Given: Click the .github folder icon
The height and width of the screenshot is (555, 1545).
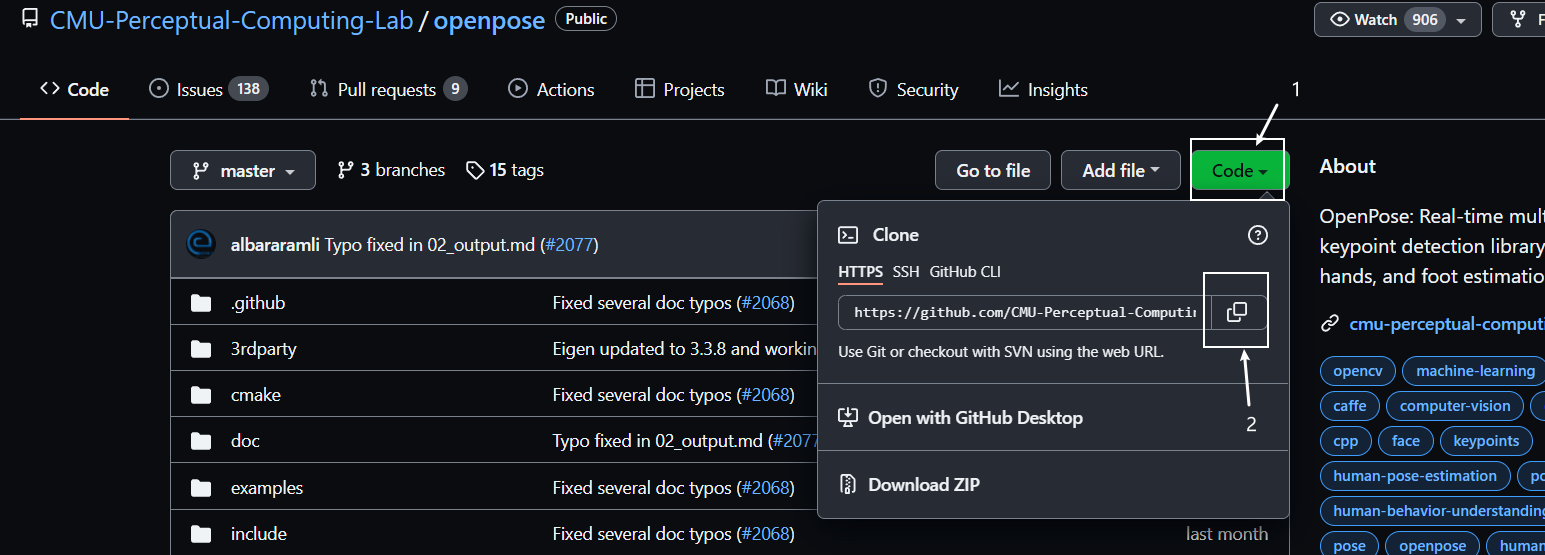Looking at the screenshot, I should 201,303.
